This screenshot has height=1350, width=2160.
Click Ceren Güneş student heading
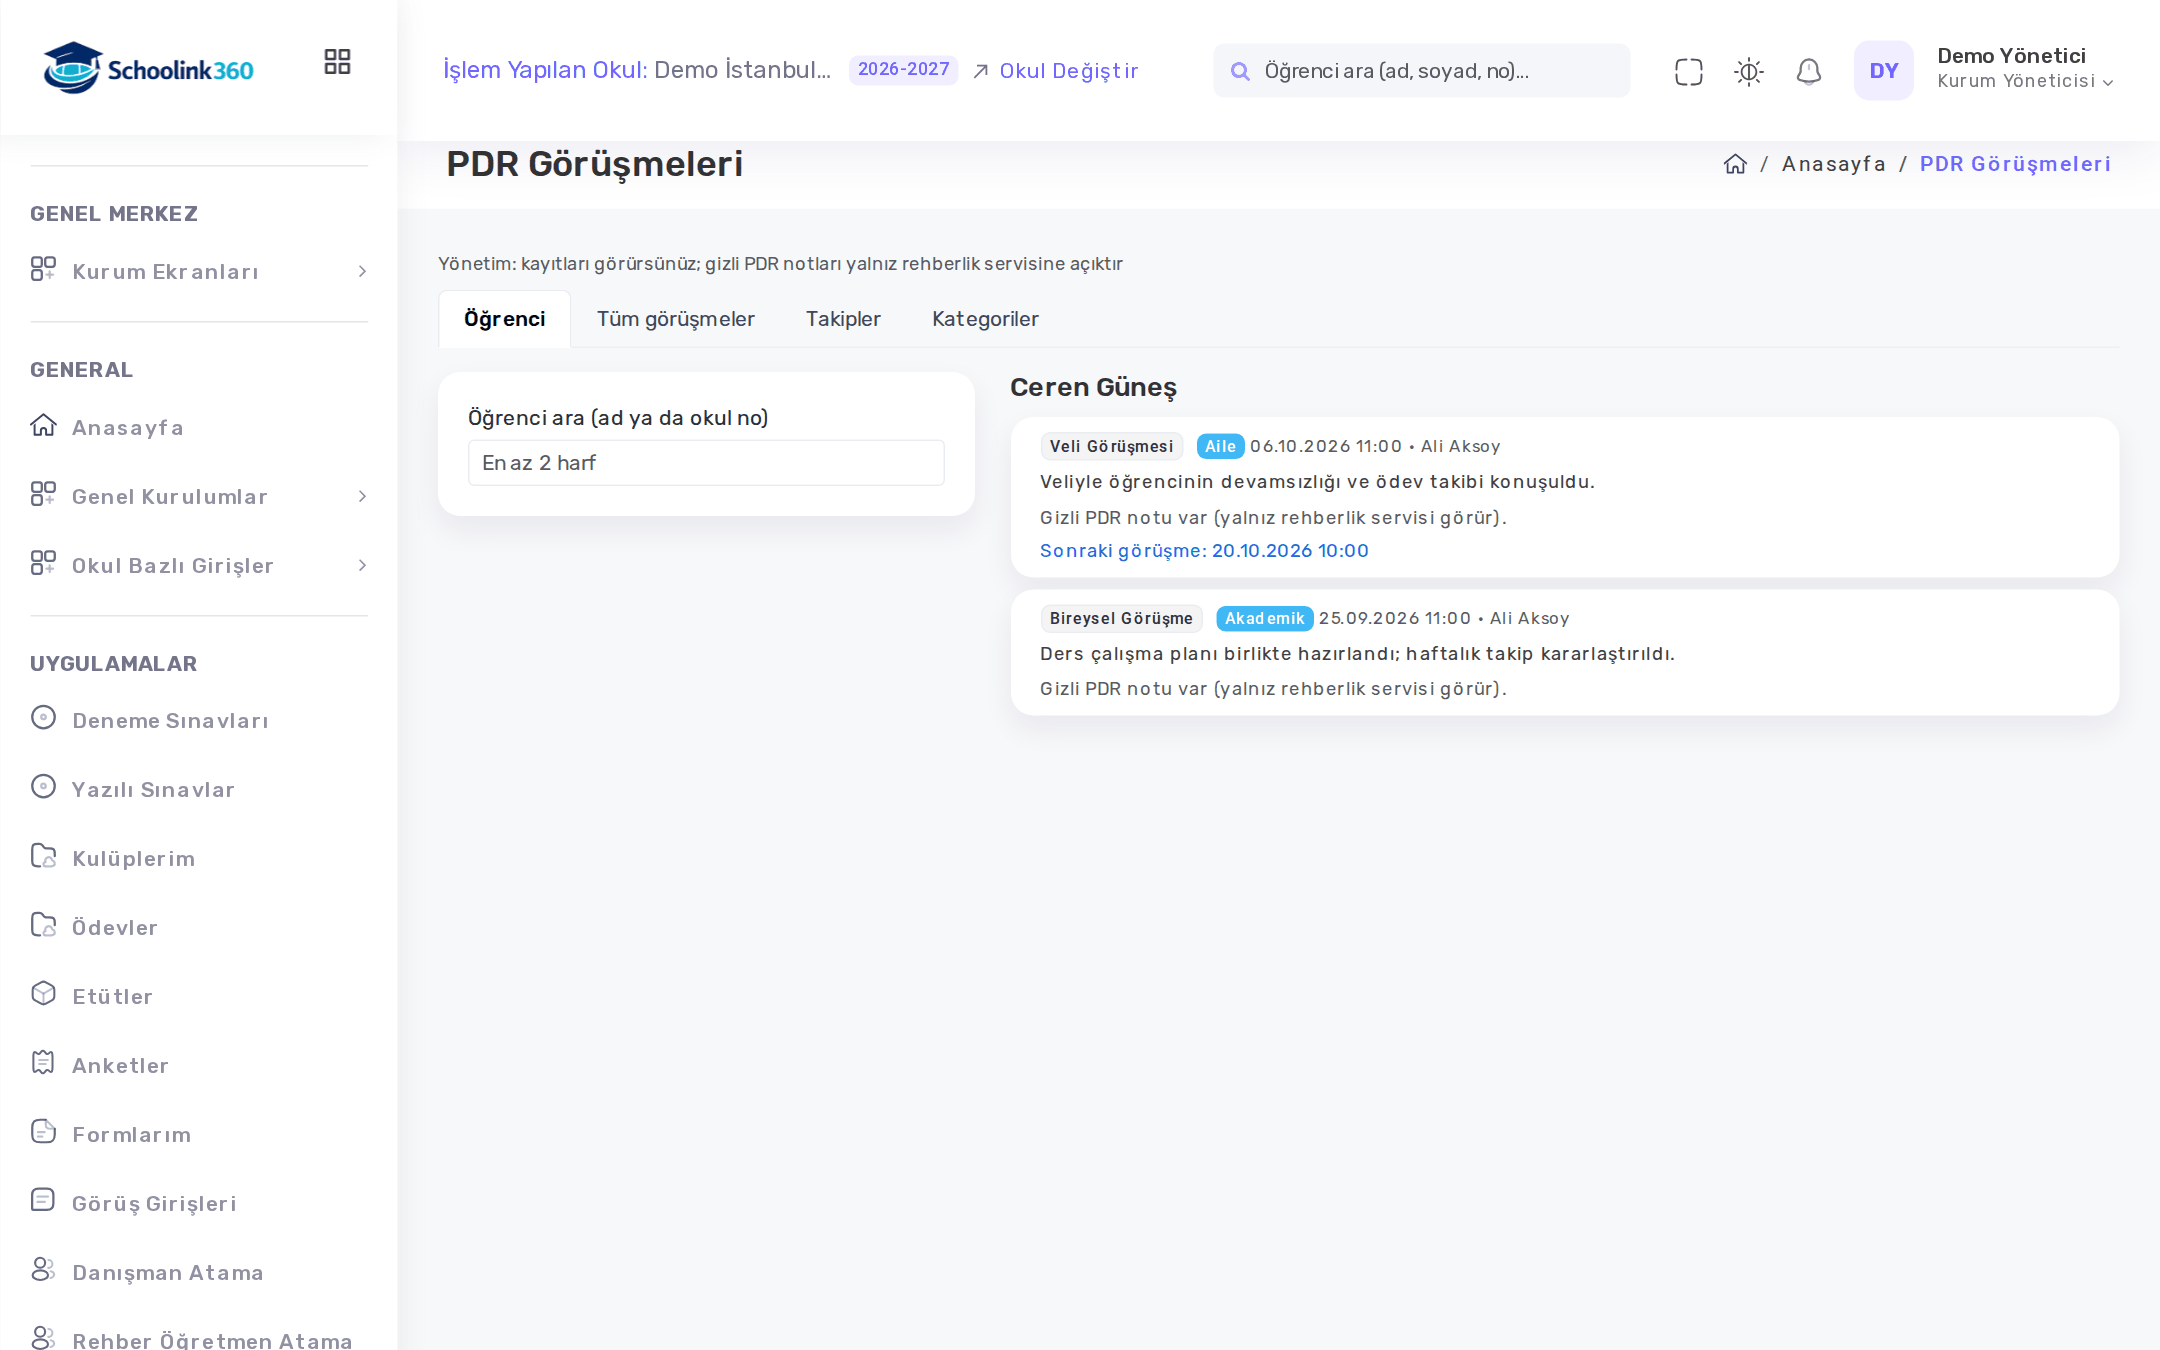coord(1093,388)
